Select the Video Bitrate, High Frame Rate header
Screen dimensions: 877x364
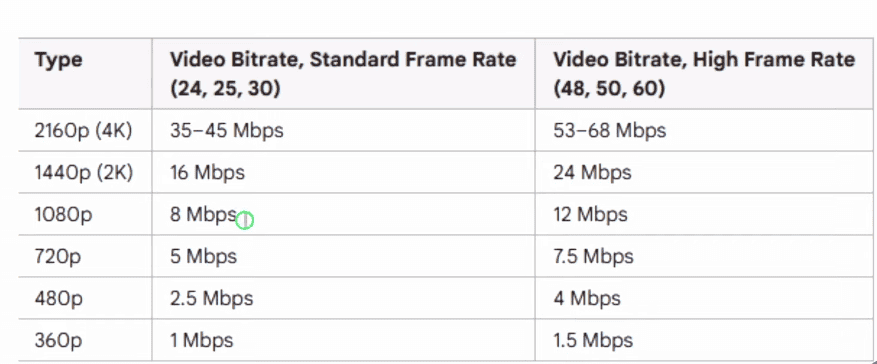pos(704,74)
